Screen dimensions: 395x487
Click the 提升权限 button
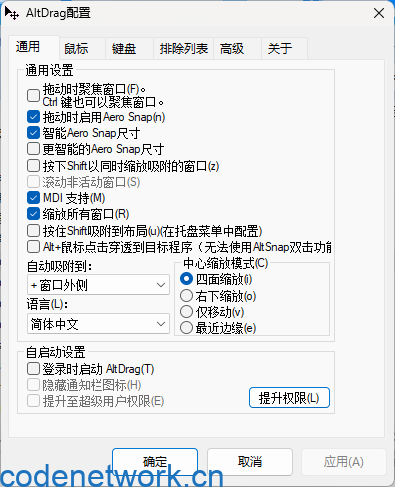(x=289, y=398)
